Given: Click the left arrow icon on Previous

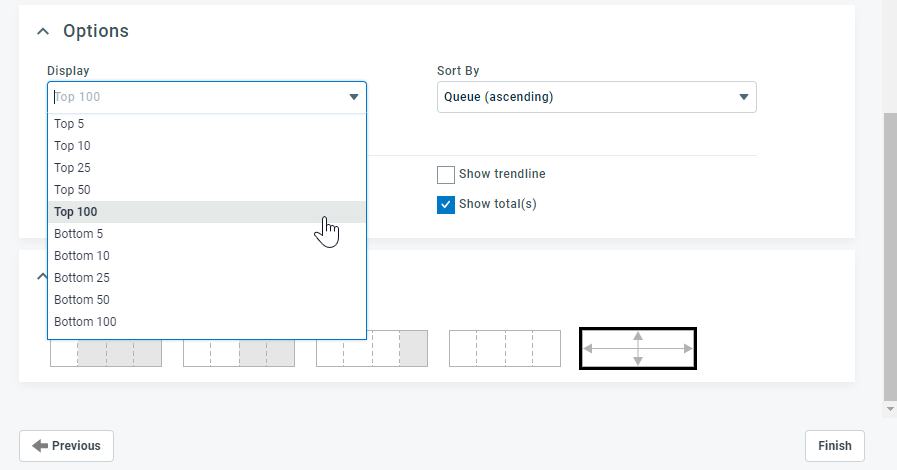Looking at the screenshot, I should tap(40, 446).
